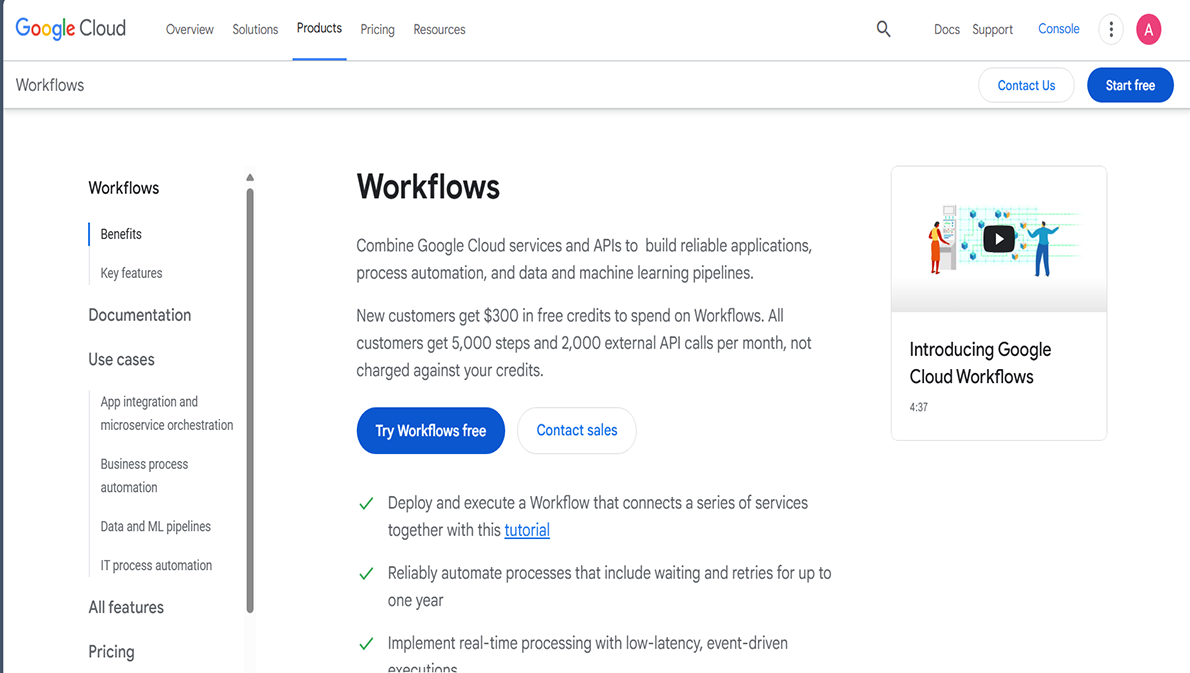Jump to the Benefits section
Screen dimensions: 1190x673
(x=121, y=234)
